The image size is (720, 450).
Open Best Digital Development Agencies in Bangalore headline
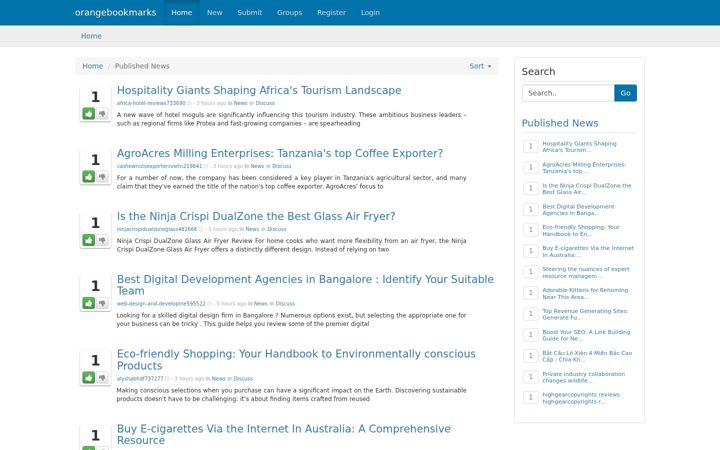[x=305, y=285]
